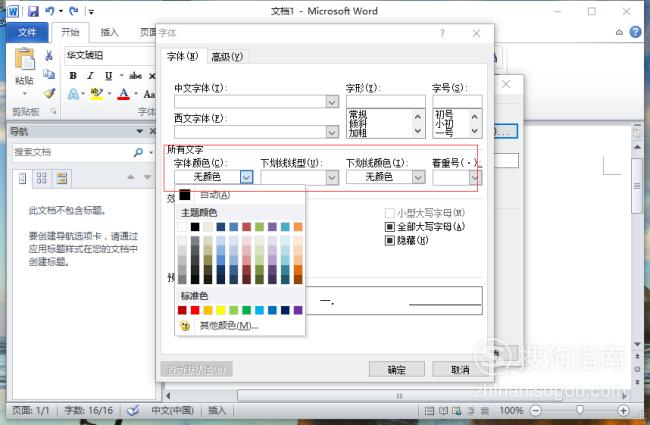Open the emphasis mark dropdown
Viewport: 650px width, 425px height.
coord(475,177)
